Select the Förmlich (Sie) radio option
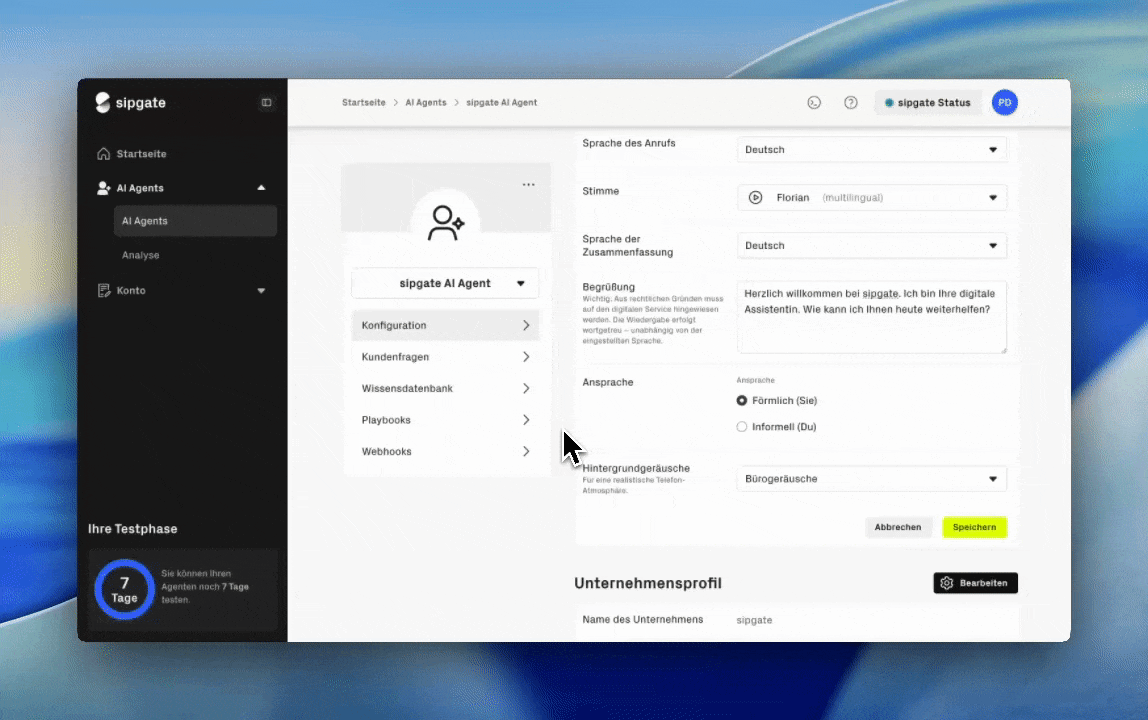This screenshot has width=1148, height=720. [742, 401]
